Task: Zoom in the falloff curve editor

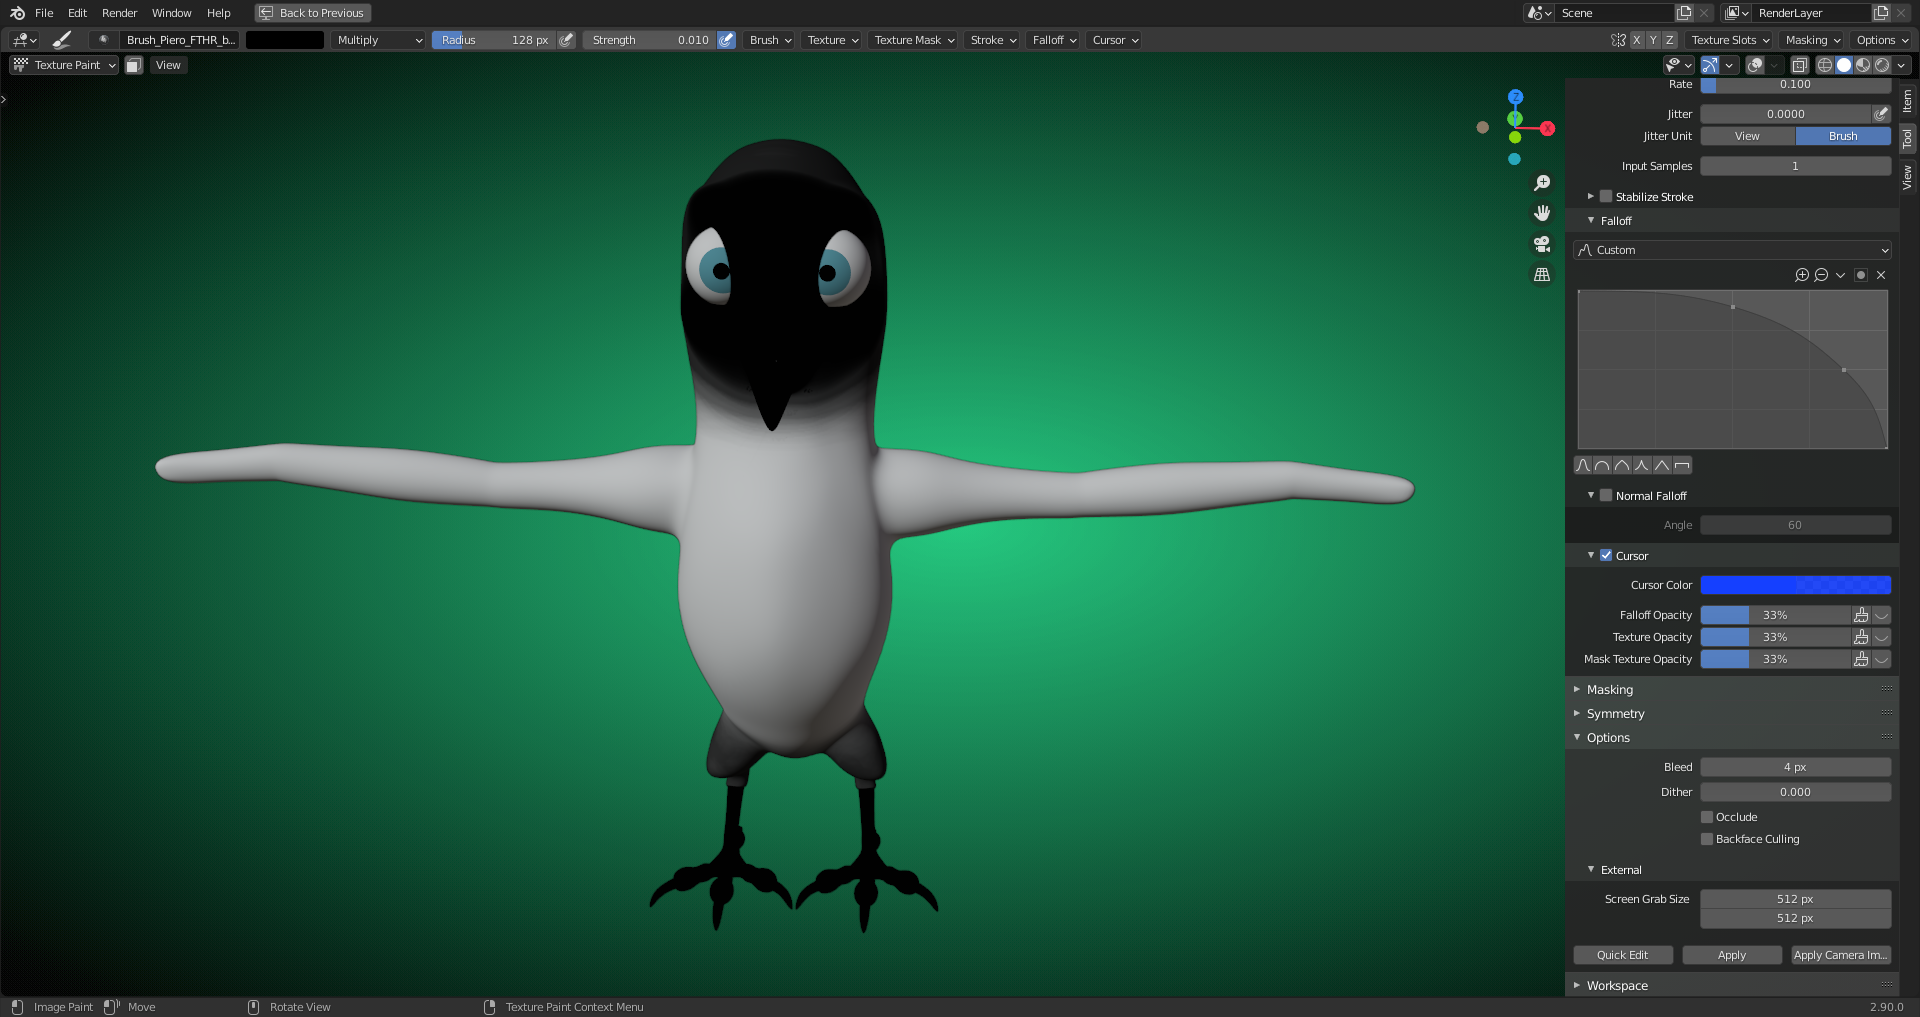Action: (1802, 275)
